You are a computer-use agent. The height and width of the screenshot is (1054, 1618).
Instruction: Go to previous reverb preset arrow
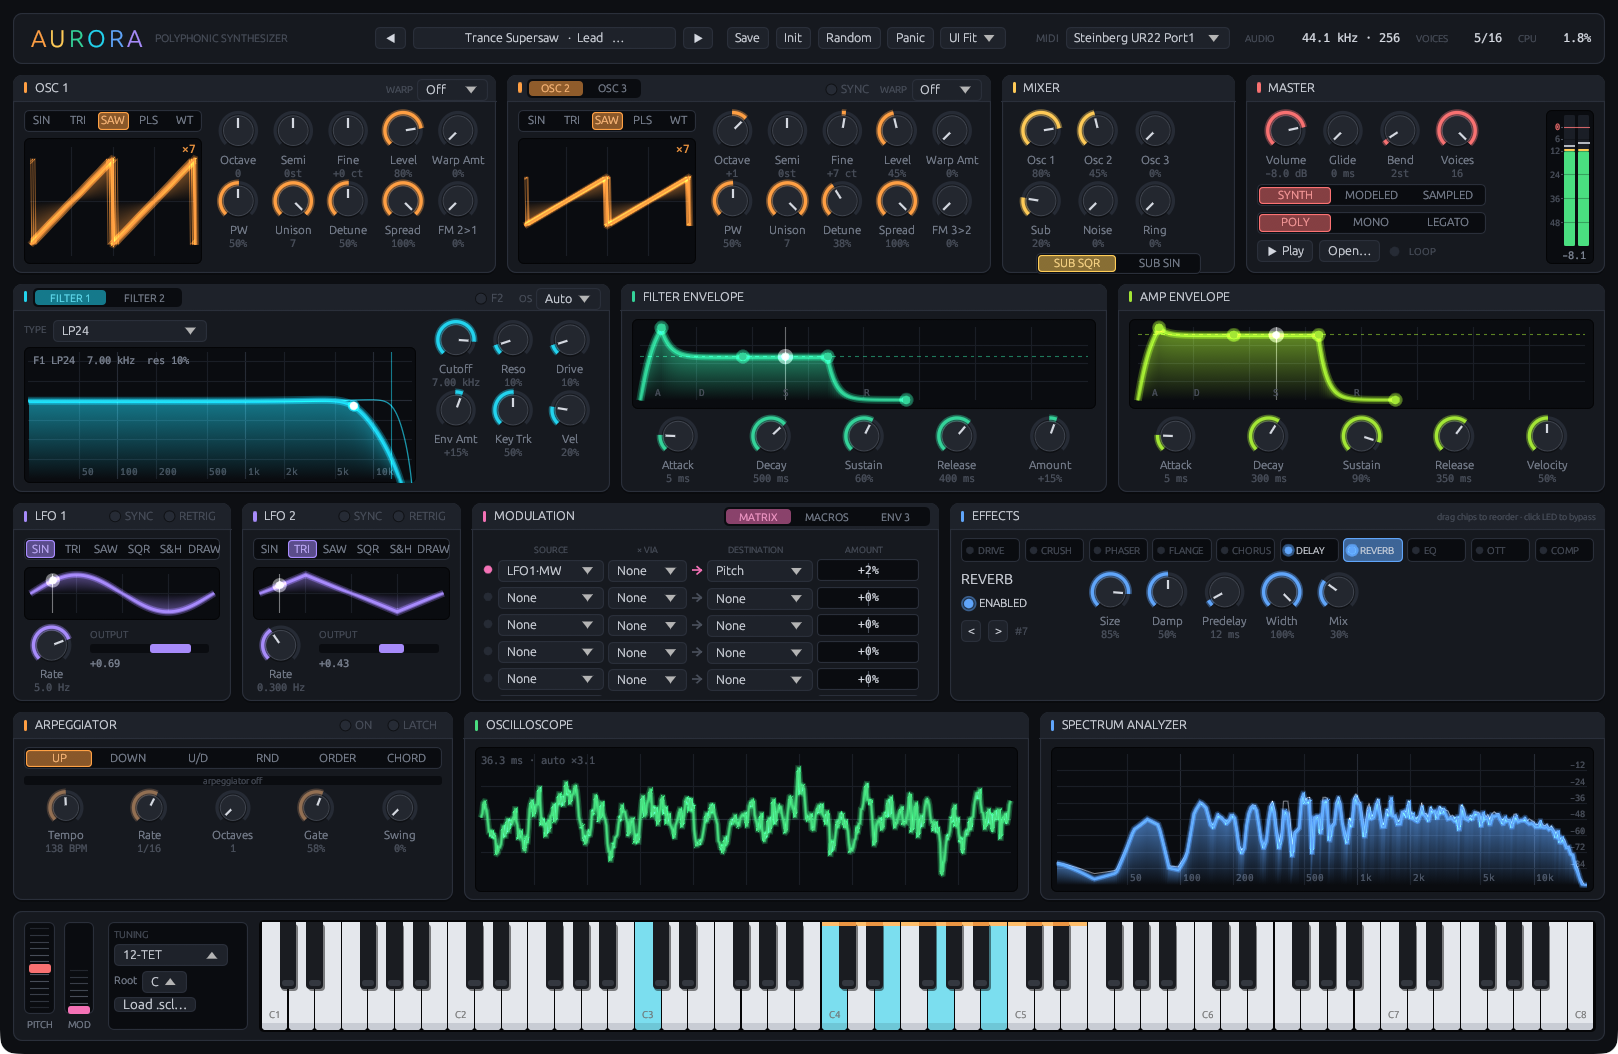pyautogui.click(x=971, y=631)
